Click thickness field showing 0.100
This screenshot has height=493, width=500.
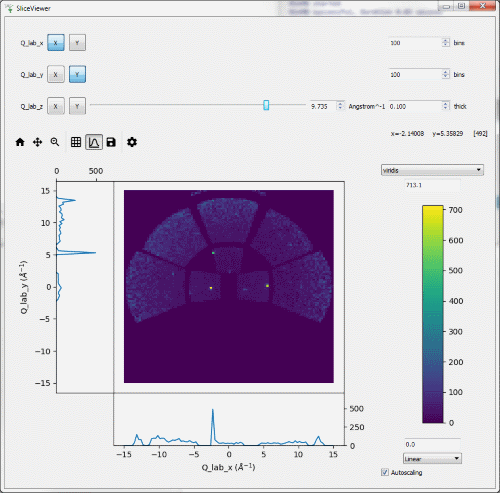point(415,106)
